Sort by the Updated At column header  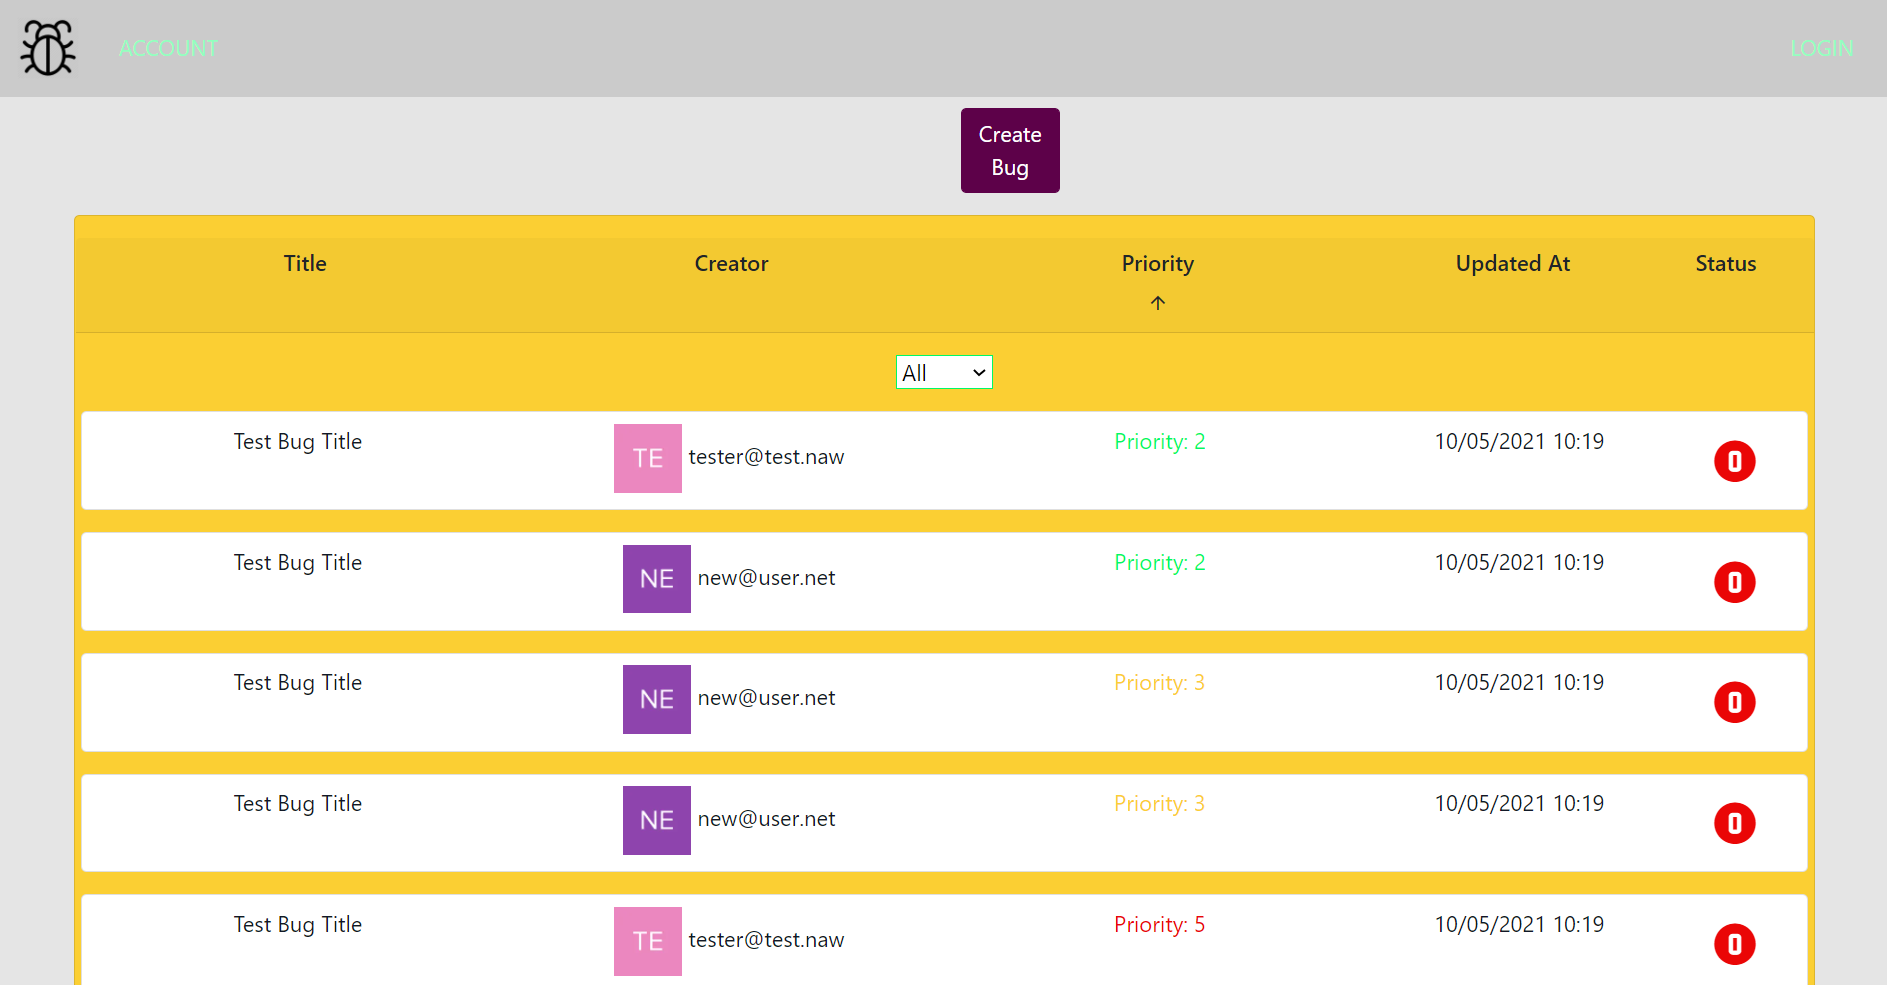[x=1512, y=264]
